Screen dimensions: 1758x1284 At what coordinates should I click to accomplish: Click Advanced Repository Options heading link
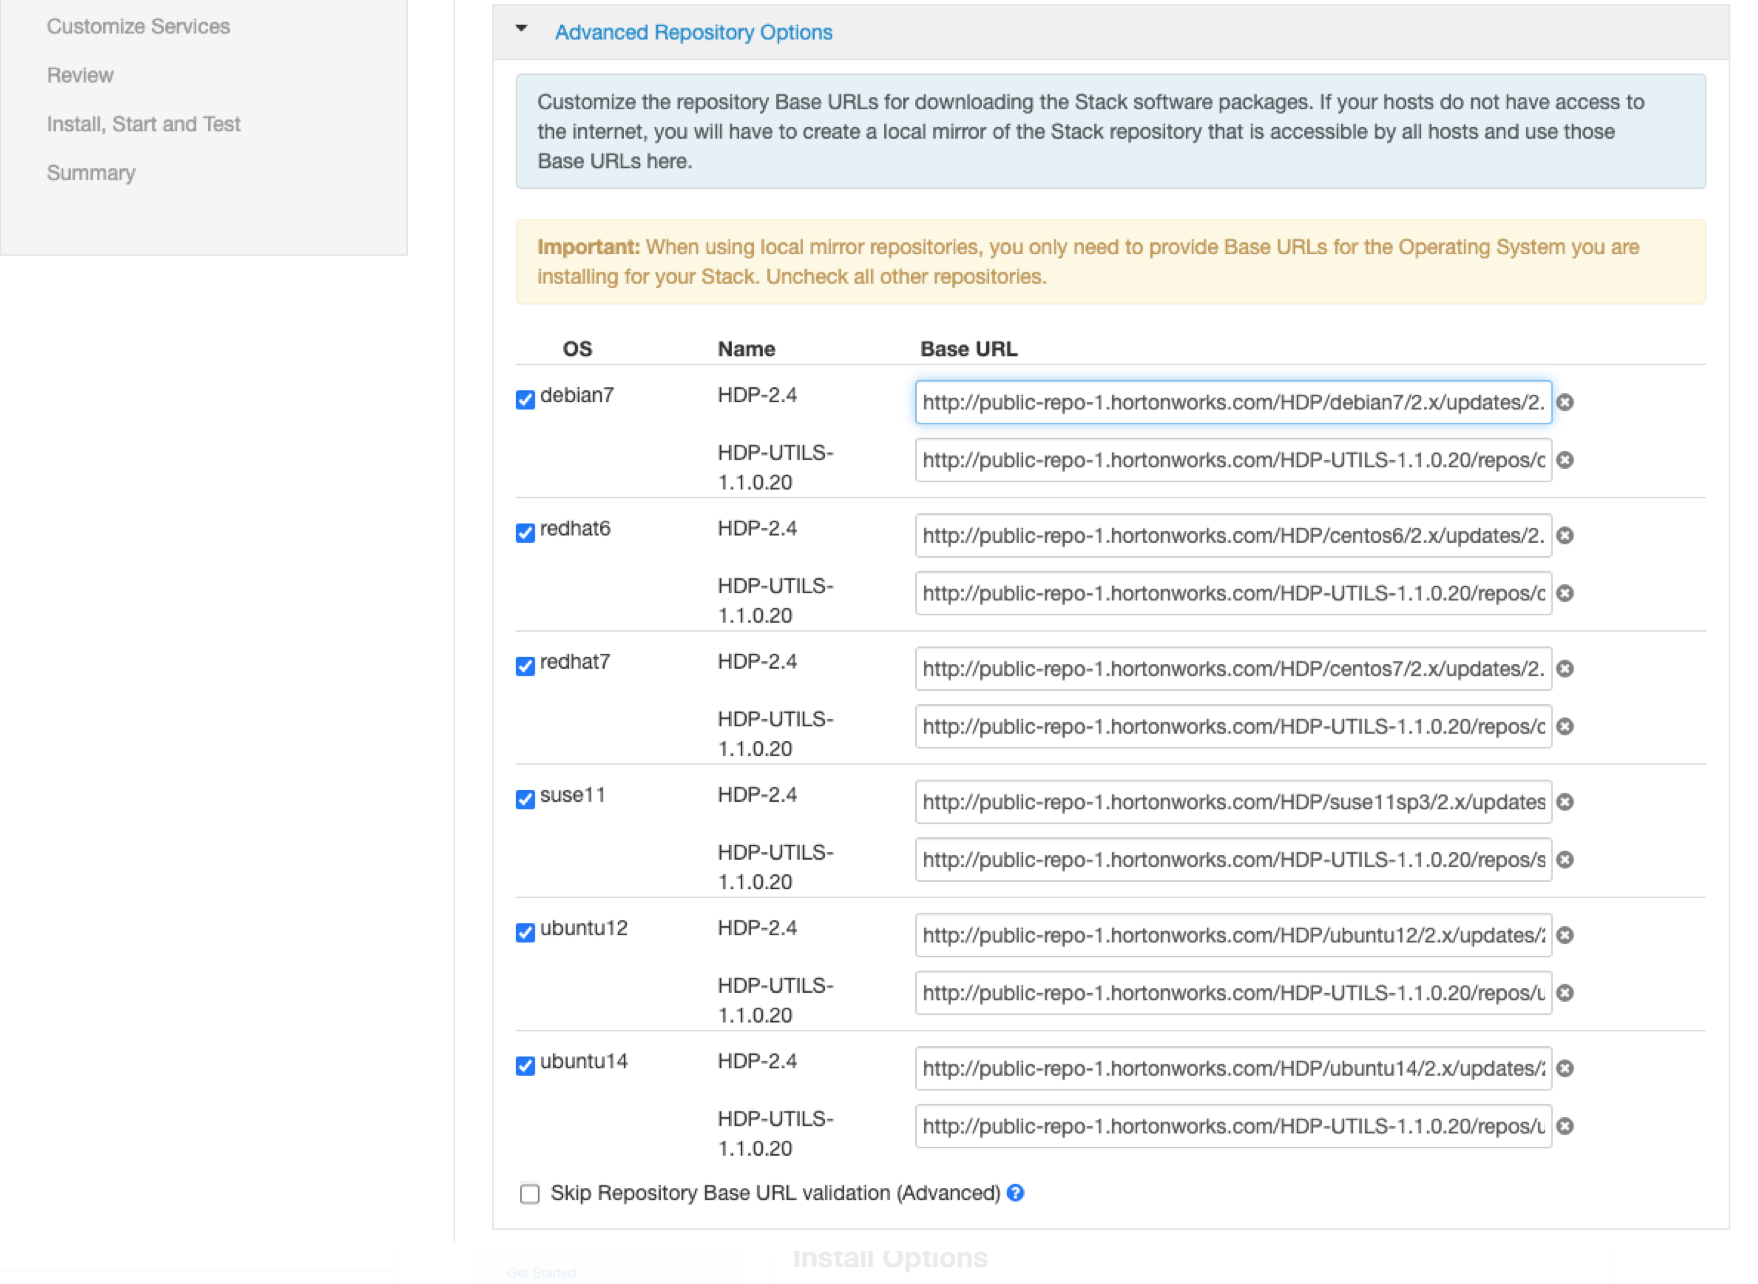click(694, 32)
